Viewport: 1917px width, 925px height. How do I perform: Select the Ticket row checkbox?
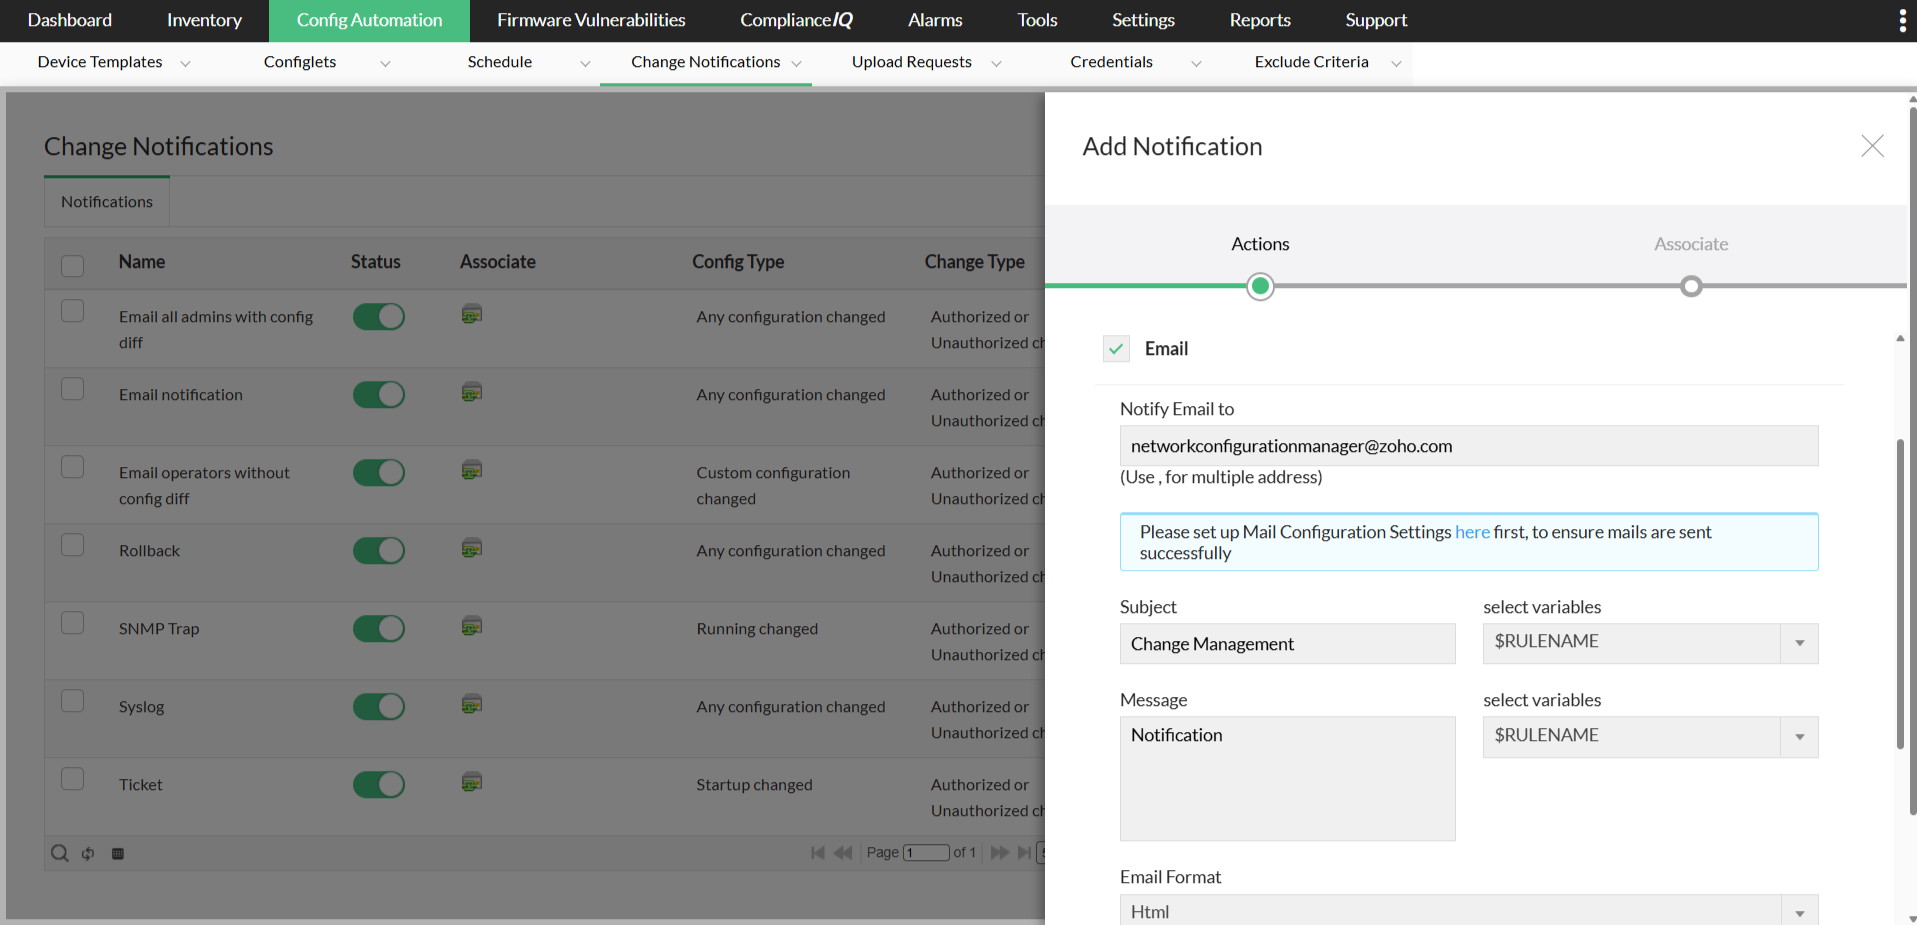click(x=72, y=779)
